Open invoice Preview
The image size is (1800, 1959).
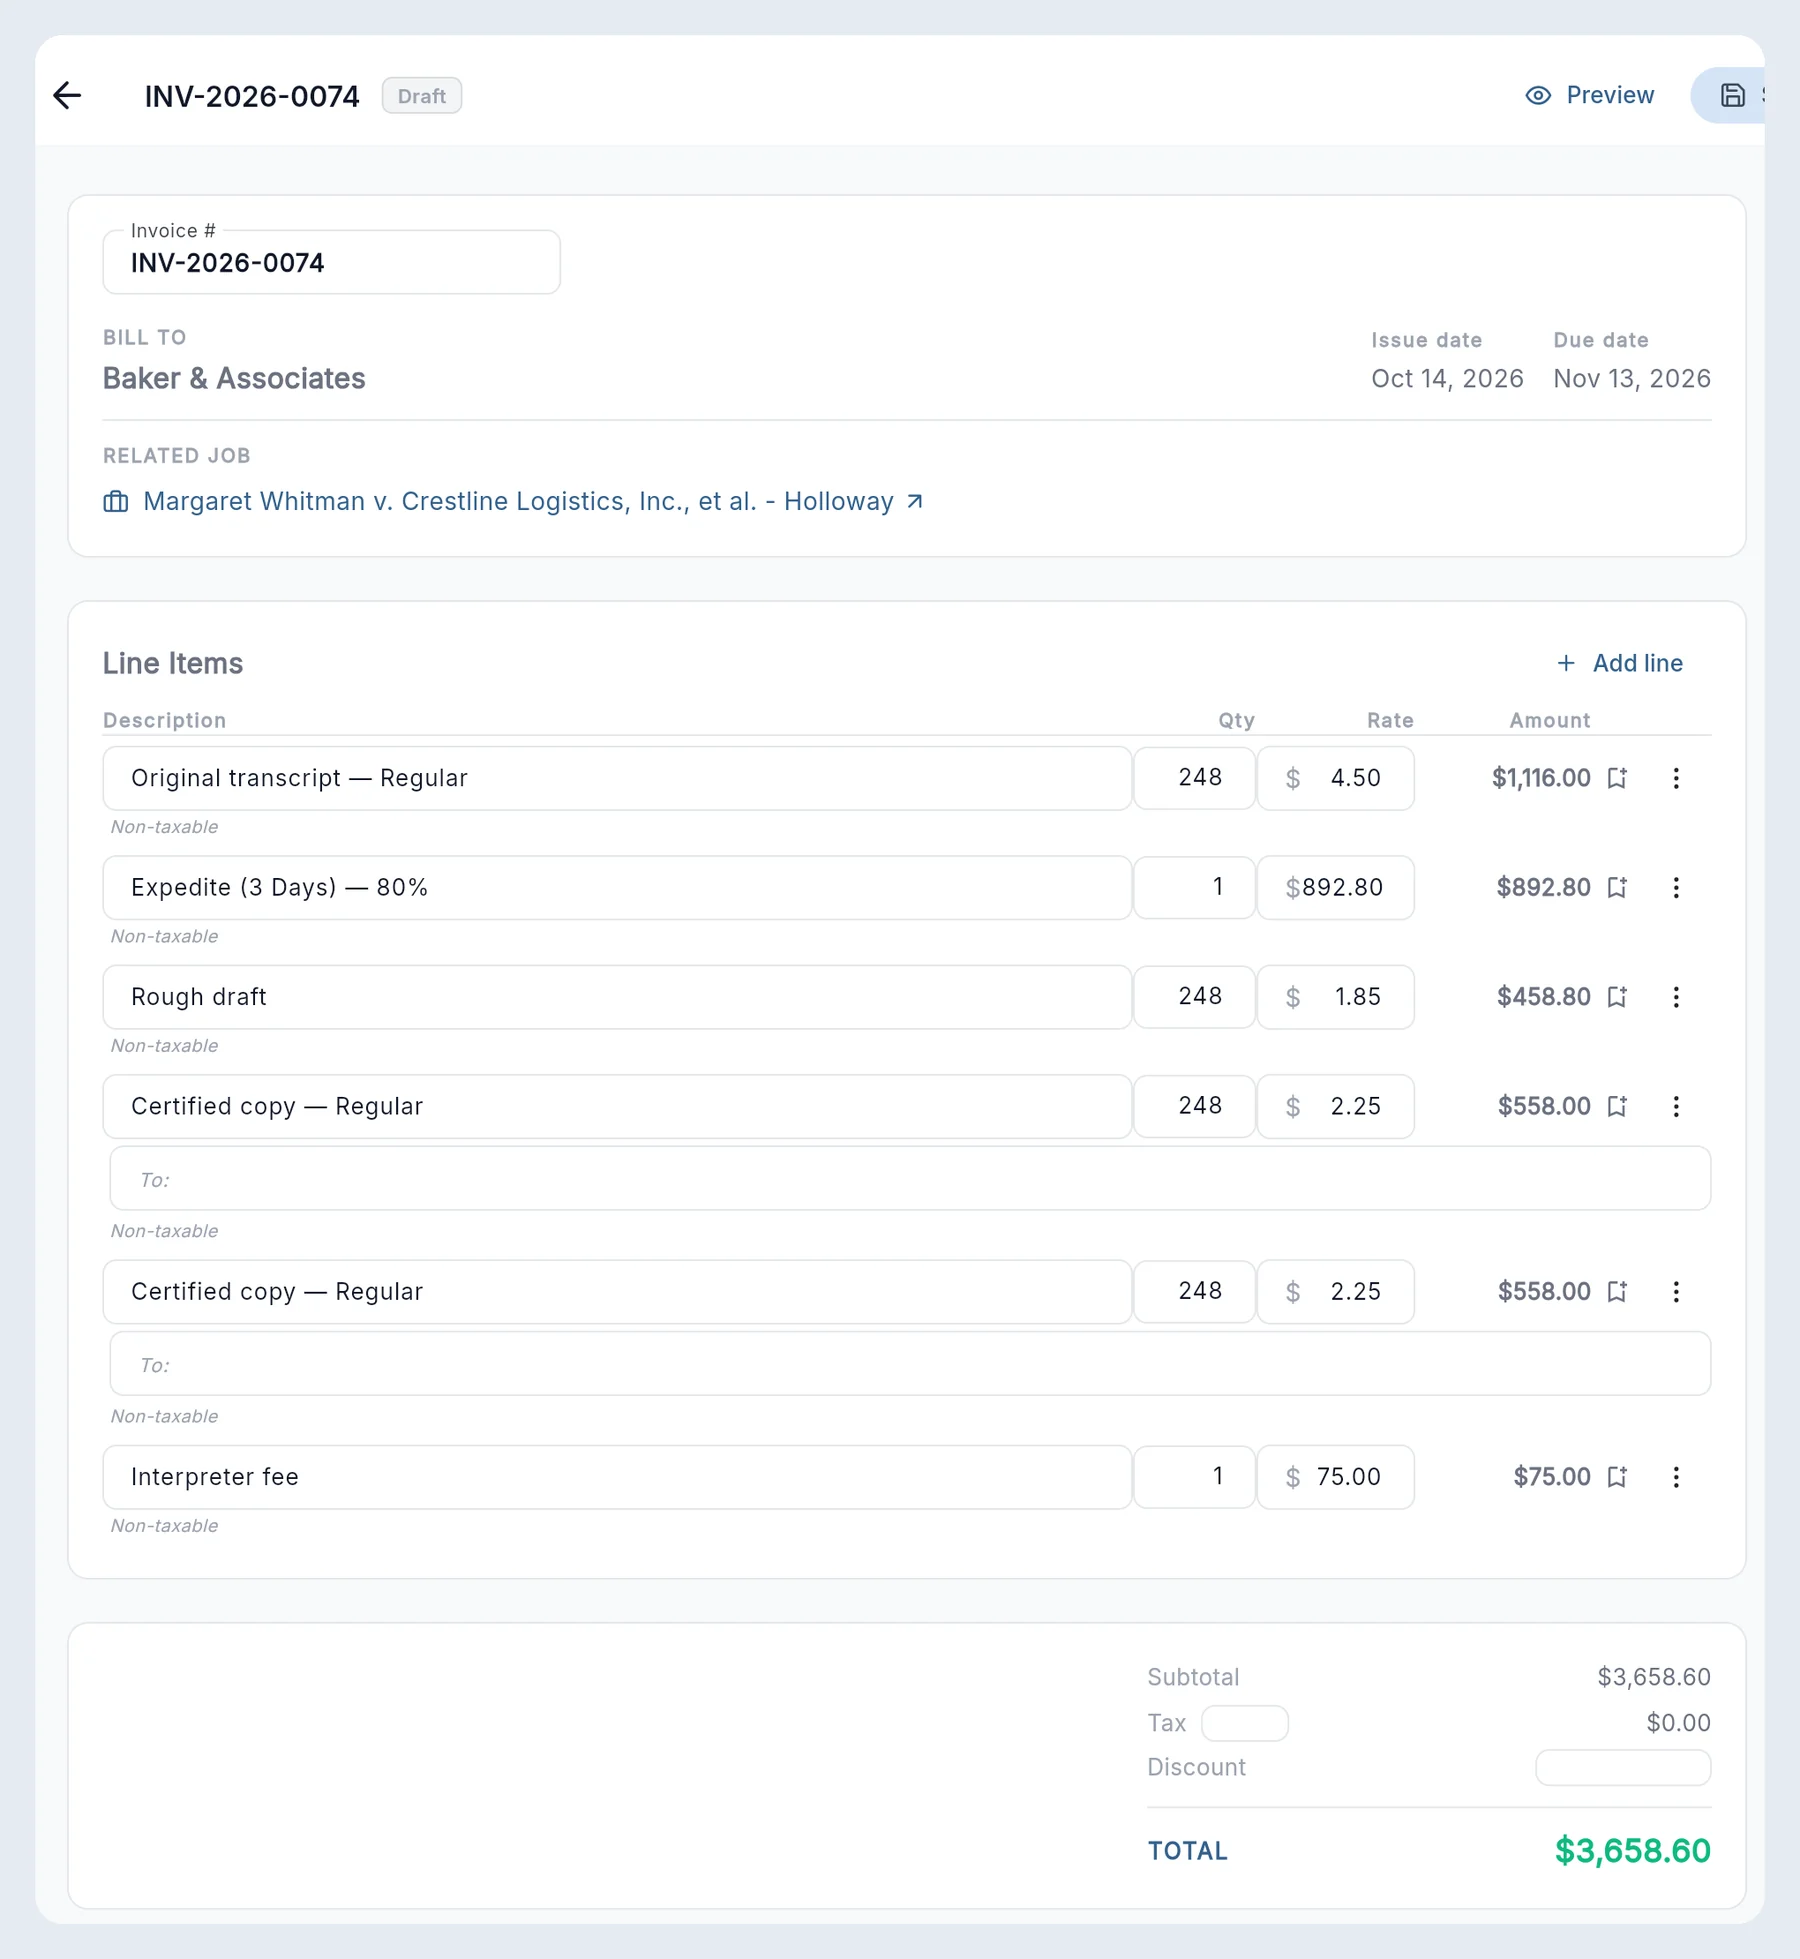(x=1589, y=96)
